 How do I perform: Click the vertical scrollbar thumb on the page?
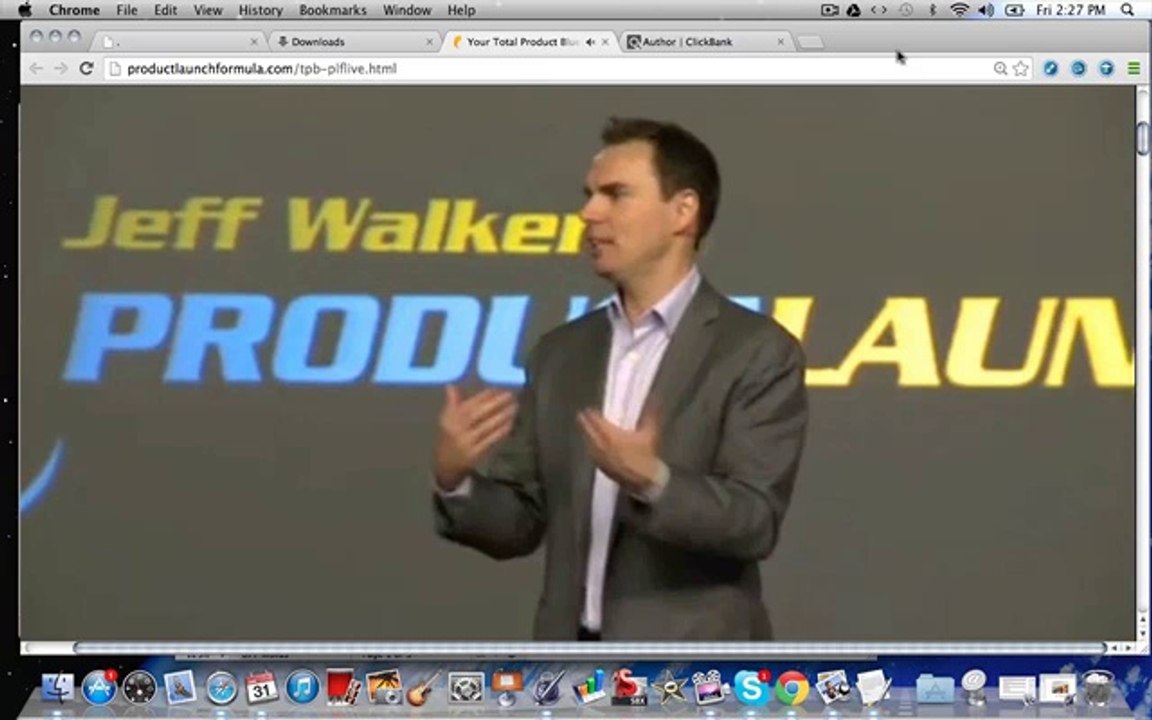click(1142, 139)
